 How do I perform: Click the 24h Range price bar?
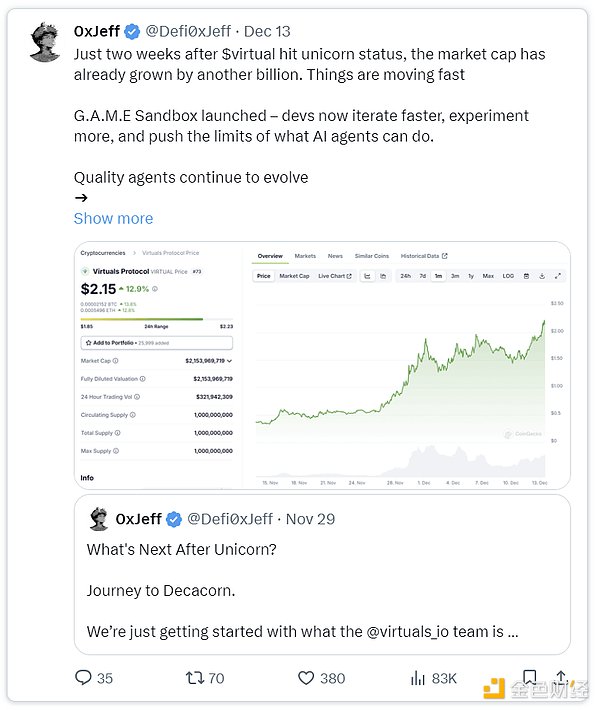[156, 320]
